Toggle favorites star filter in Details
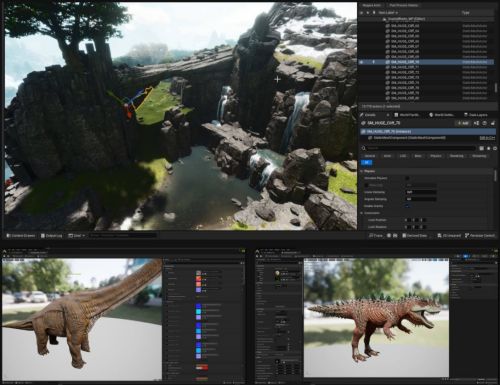 (488, 148)
